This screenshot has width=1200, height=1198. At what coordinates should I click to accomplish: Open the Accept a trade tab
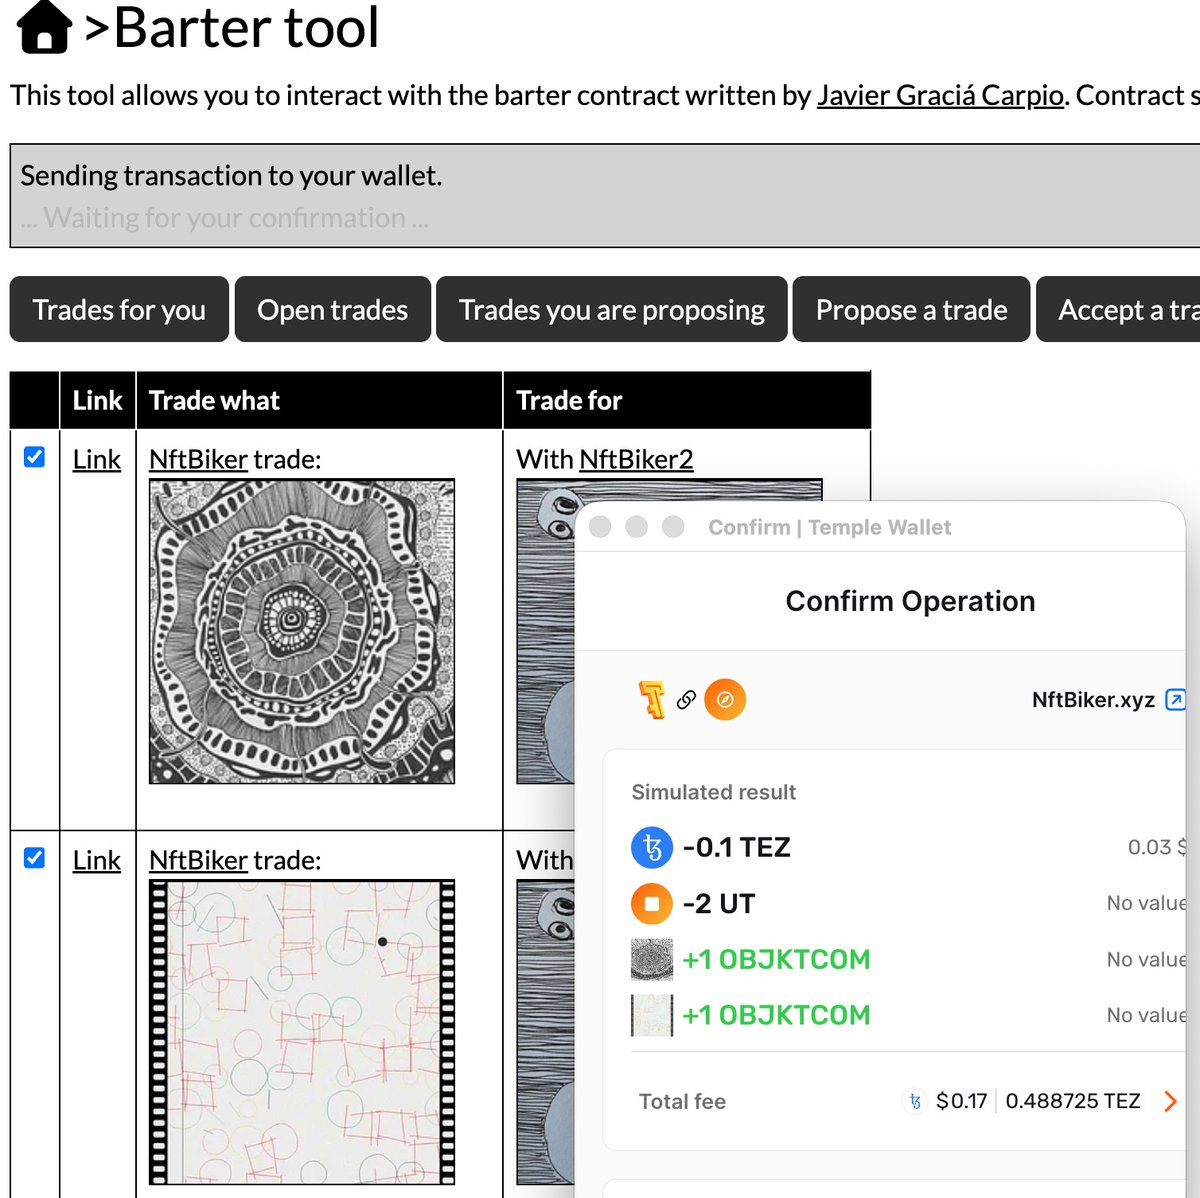1118,310
